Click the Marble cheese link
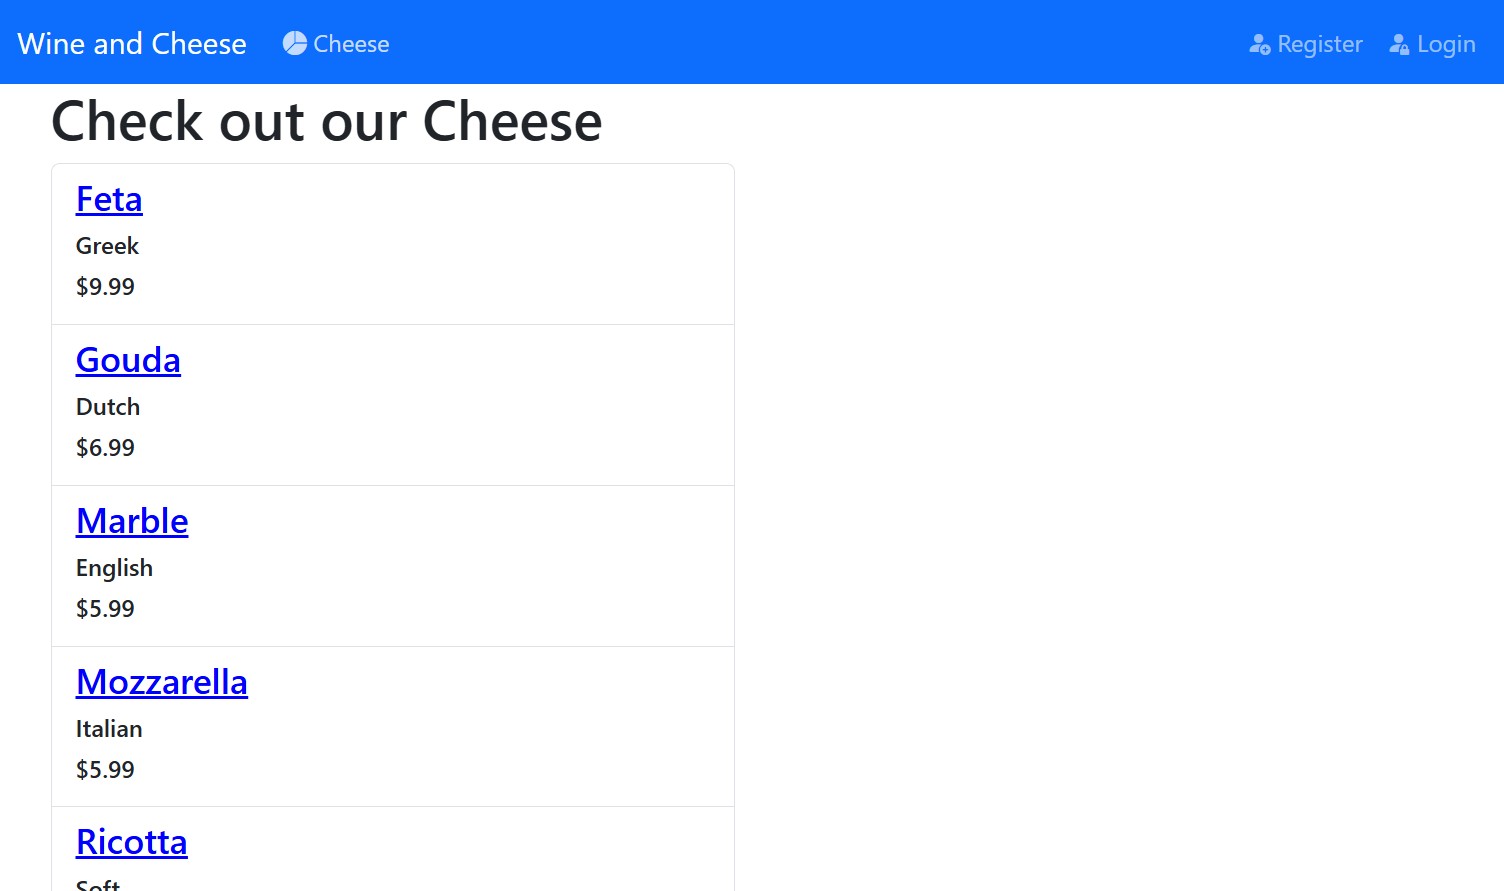The image size is (1504, 891). (132, 521)
